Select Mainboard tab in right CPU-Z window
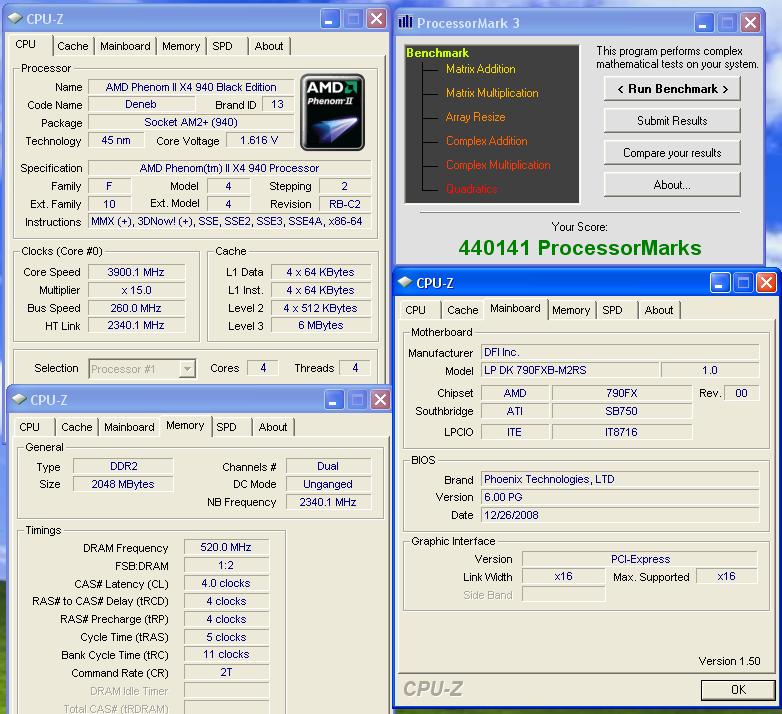Image resolution: width=782 pixels, height=714 pixels. pos(515,308)
